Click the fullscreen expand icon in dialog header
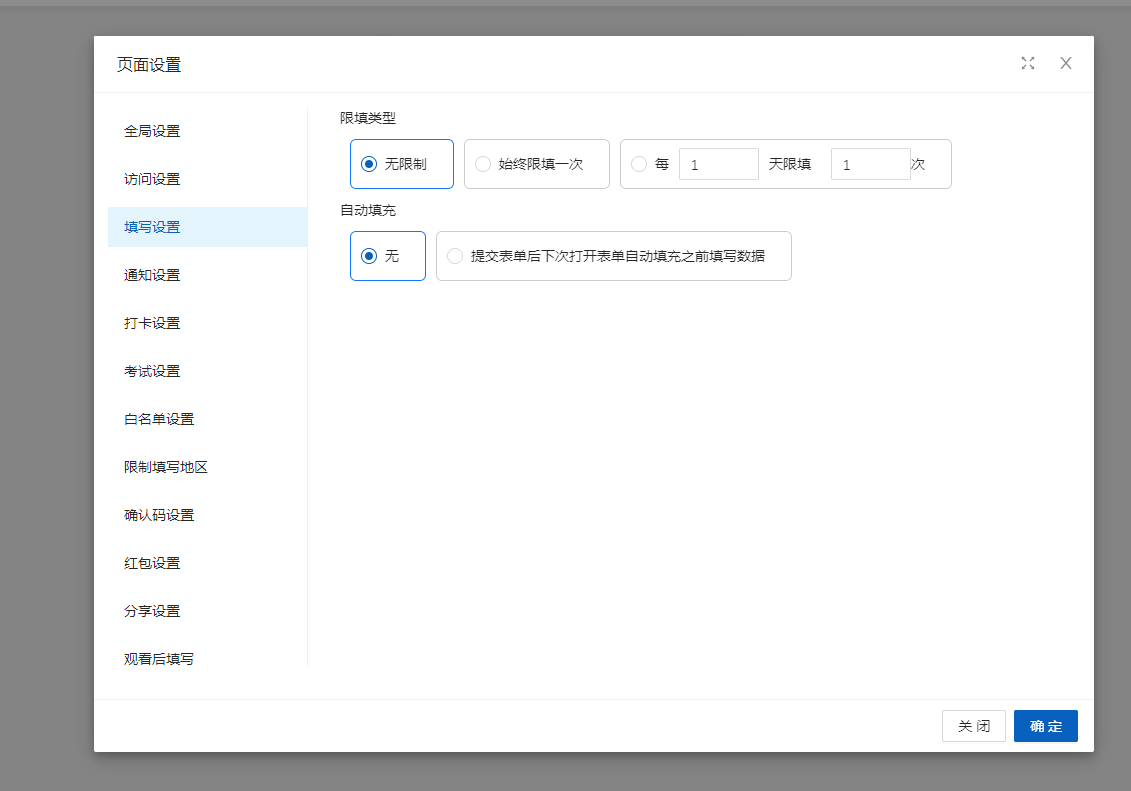 (x=1027, y=63)
